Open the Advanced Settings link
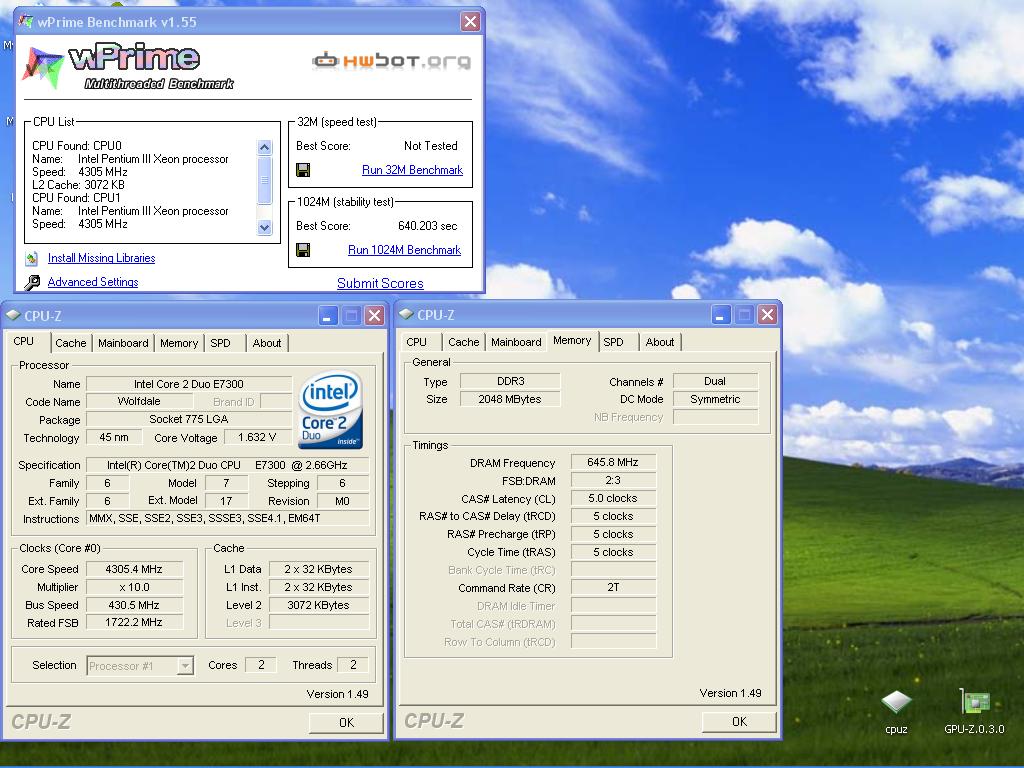This screenshot has width=1024, height=768. [93, 282]
